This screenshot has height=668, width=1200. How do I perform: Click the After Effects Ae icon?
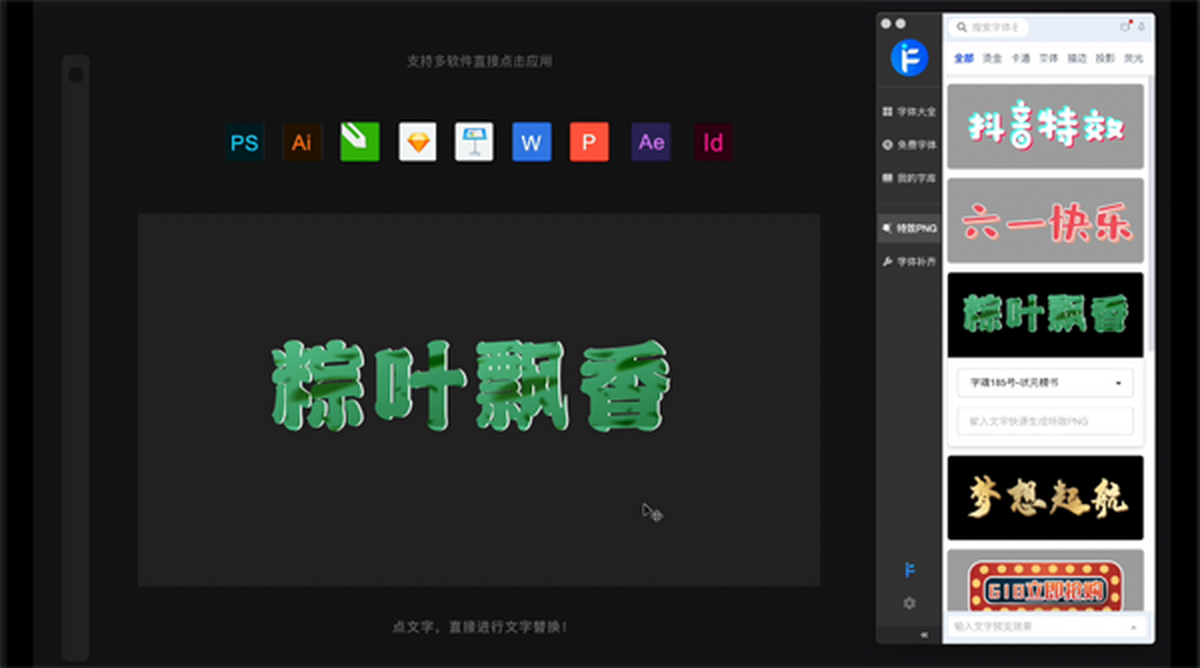pyautogui.click(x=651, y=142)
